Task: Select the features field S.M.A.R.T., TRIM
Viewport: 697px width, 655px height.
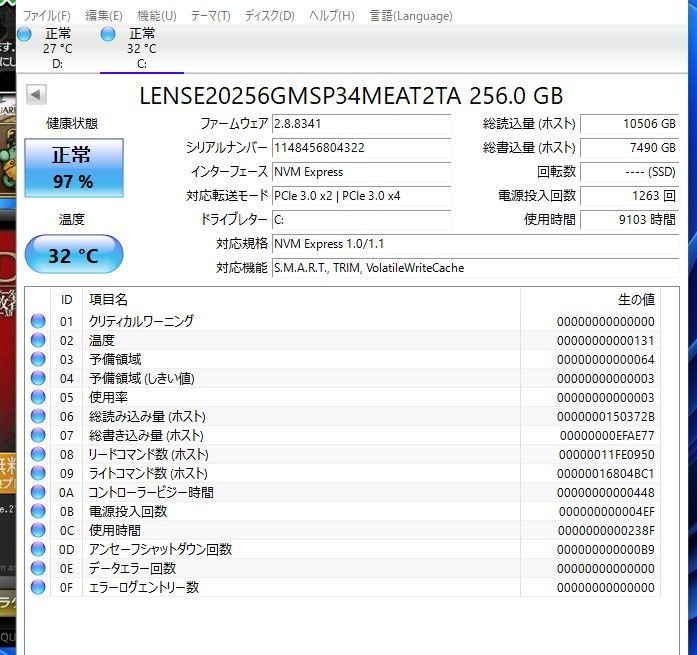Action: [475, 268]
